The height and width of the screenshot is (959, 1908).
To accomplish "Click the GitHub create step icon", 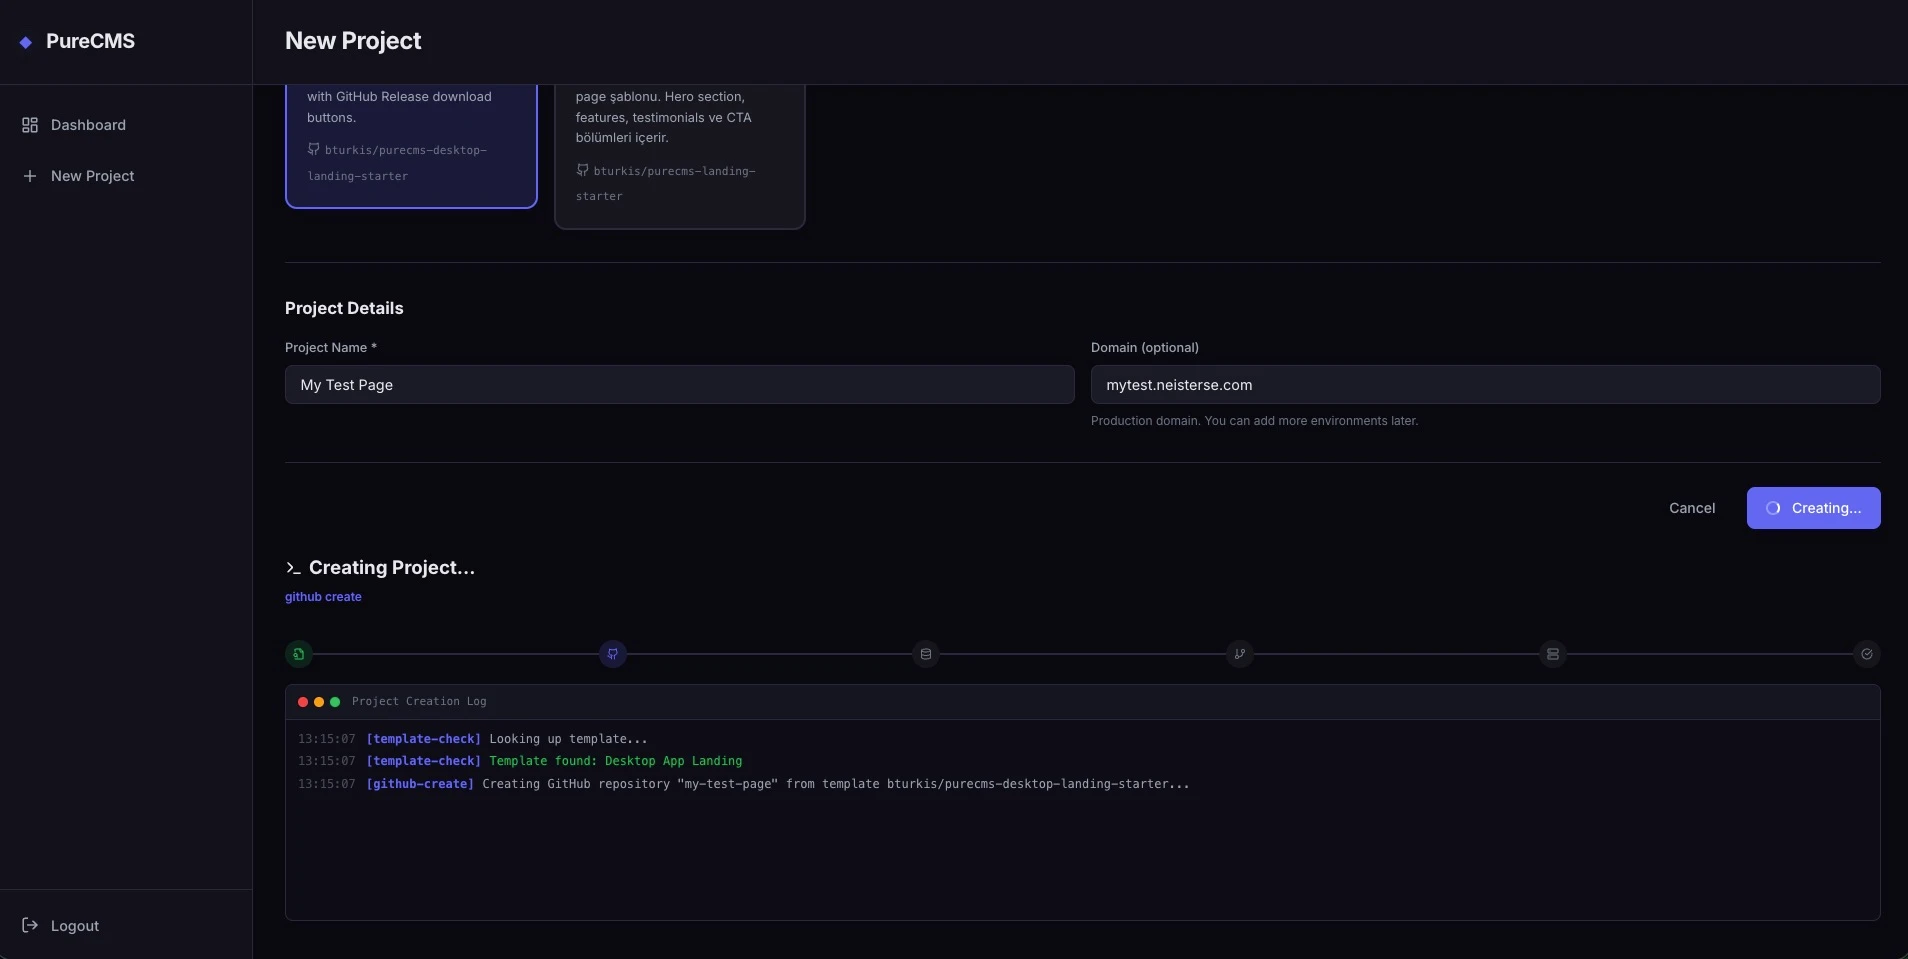I will [613, 654].
